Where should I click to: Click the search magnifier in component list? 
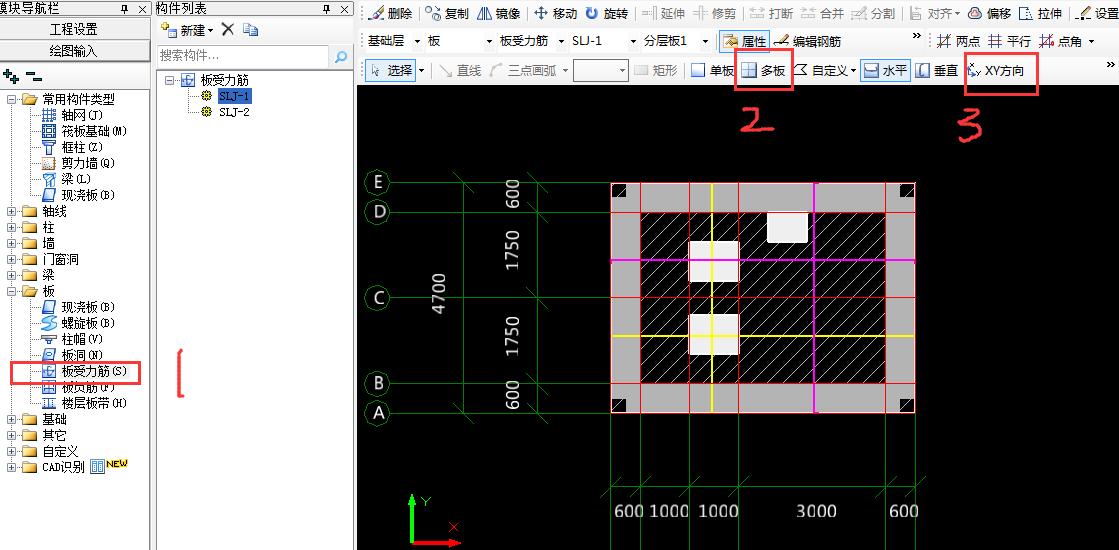(340, 58)
